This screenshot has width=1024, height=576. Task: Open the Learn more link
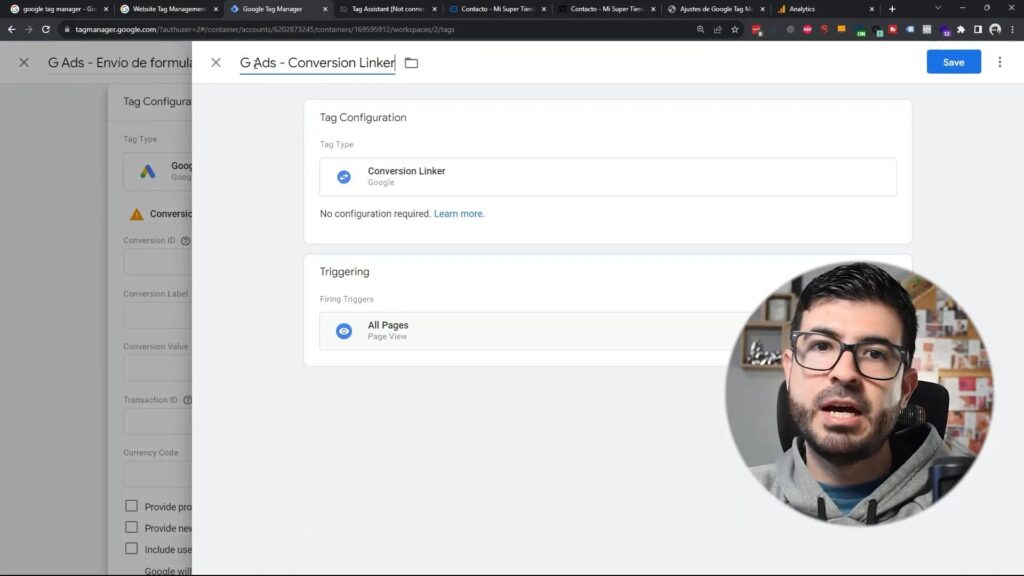[459, 214]
